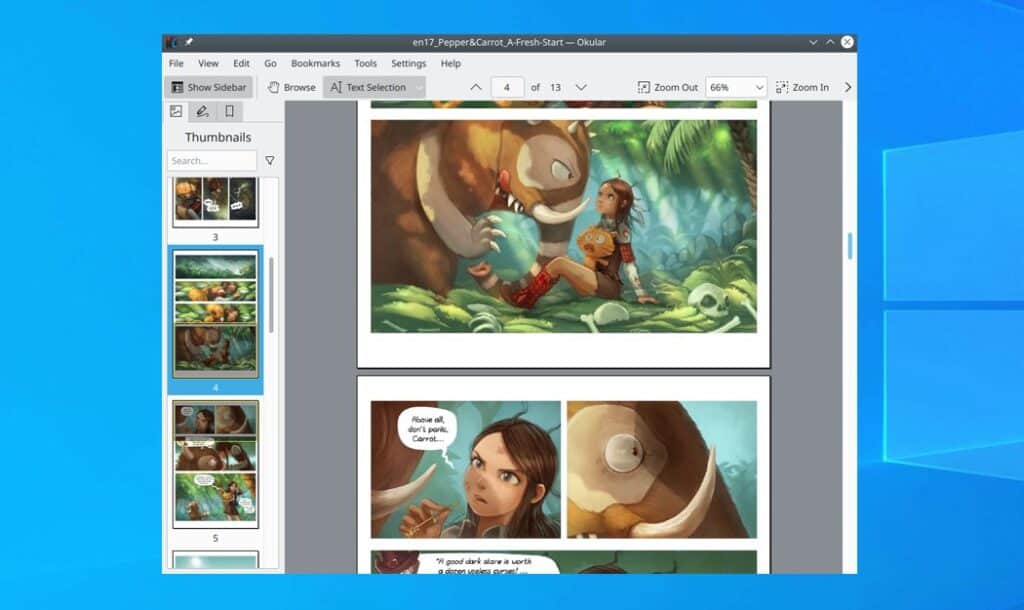Click the current page number field

[x=507, y=87]
